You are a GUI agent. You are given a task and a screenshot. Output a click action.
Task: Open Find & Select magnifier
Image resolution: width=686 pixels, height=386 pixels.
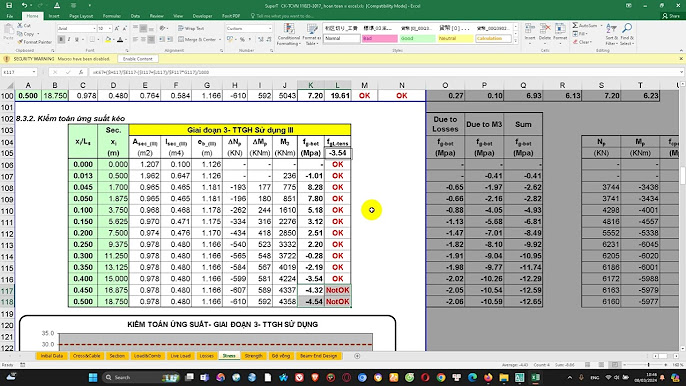pyautogui.click(x=626, y=34)
